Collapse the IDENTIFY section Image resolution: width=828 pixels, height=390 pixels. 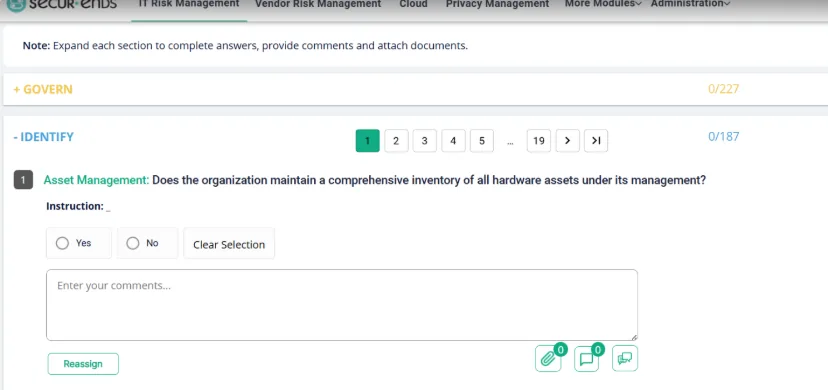(43, 137)
